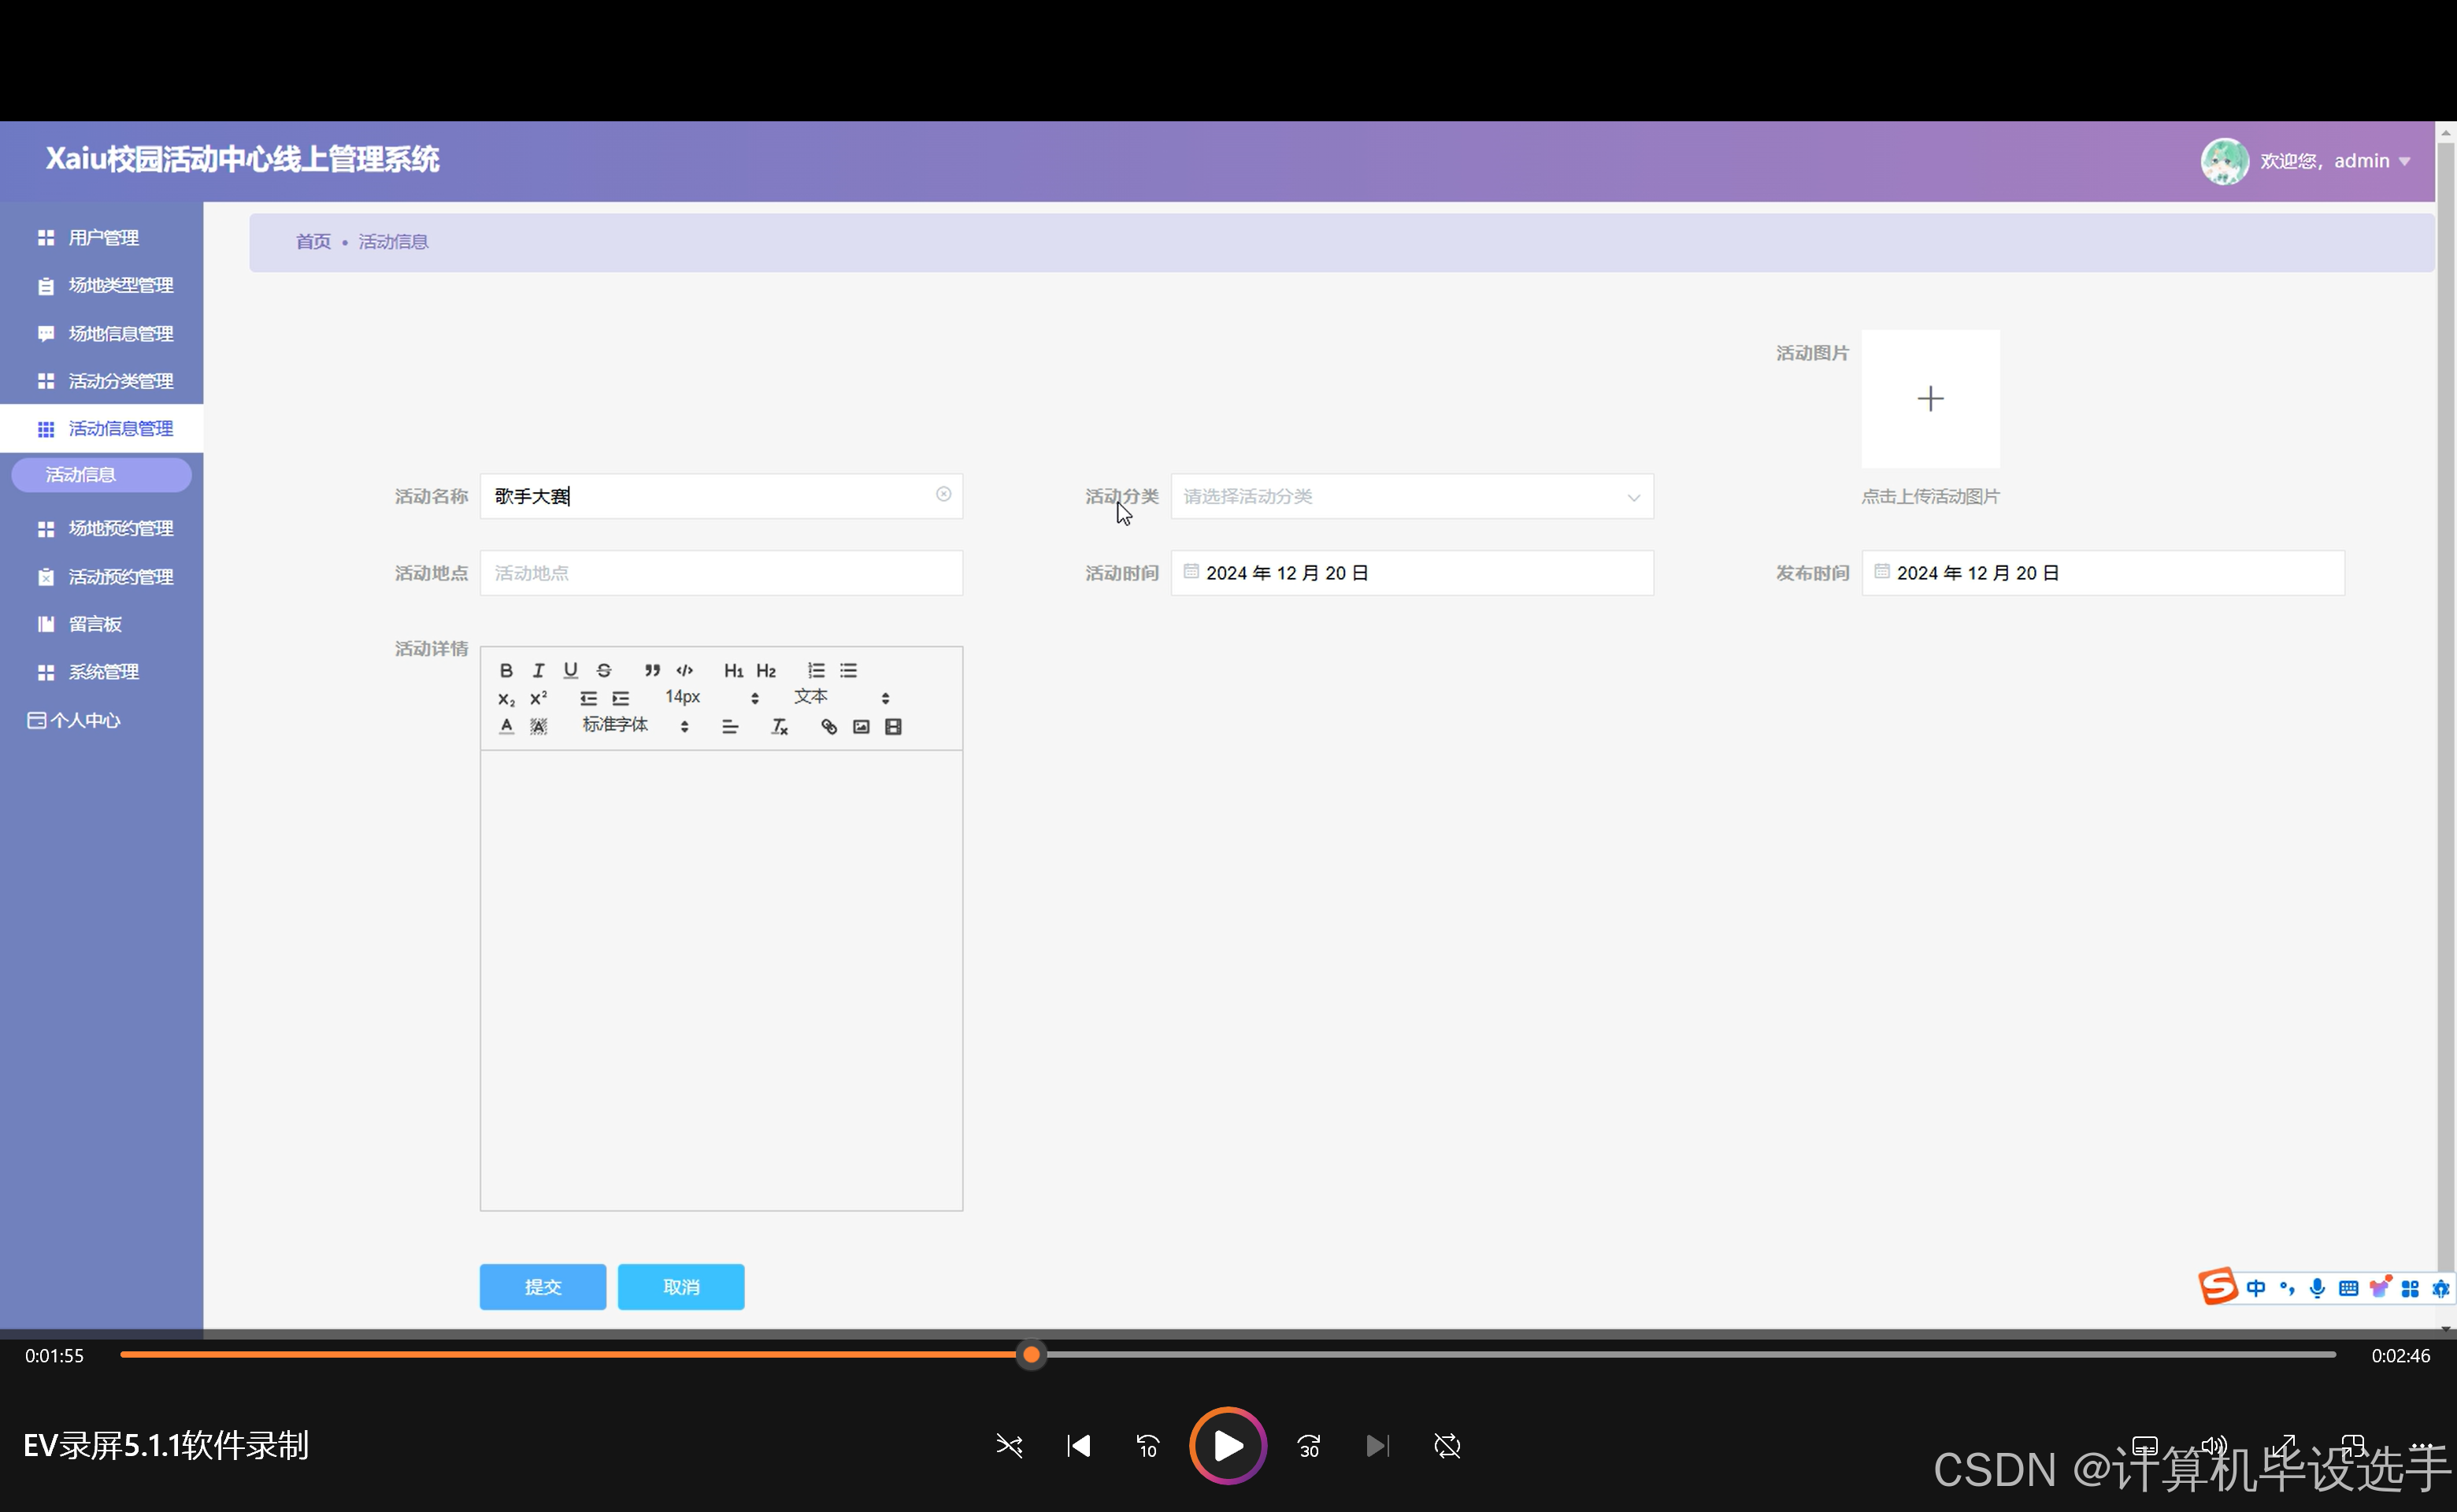Toggle the Sogou IME punctuation mode

2286,1288
